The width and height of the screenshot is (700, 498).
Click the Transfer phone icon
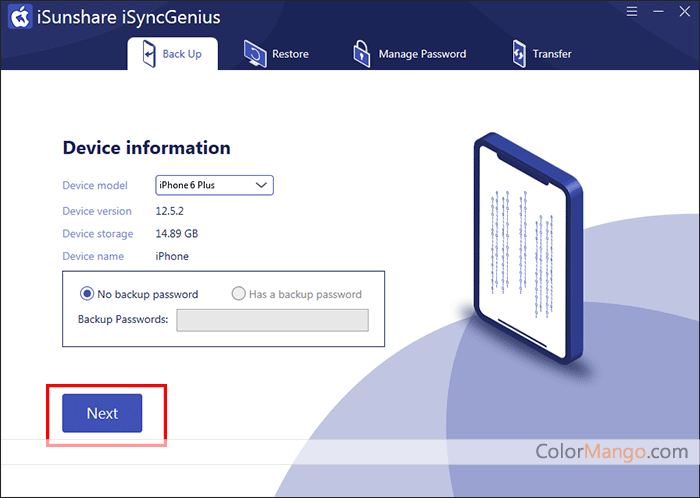519,53
